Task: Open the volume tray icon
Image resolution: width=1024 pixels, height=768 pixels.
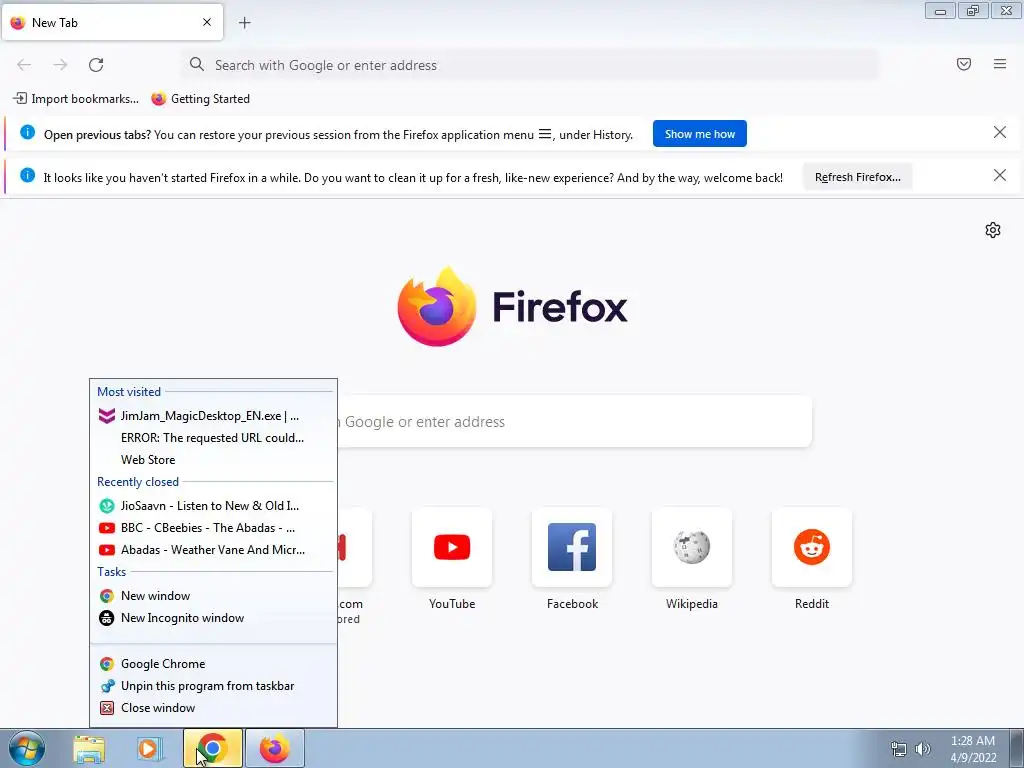Action: pos(922,749)
